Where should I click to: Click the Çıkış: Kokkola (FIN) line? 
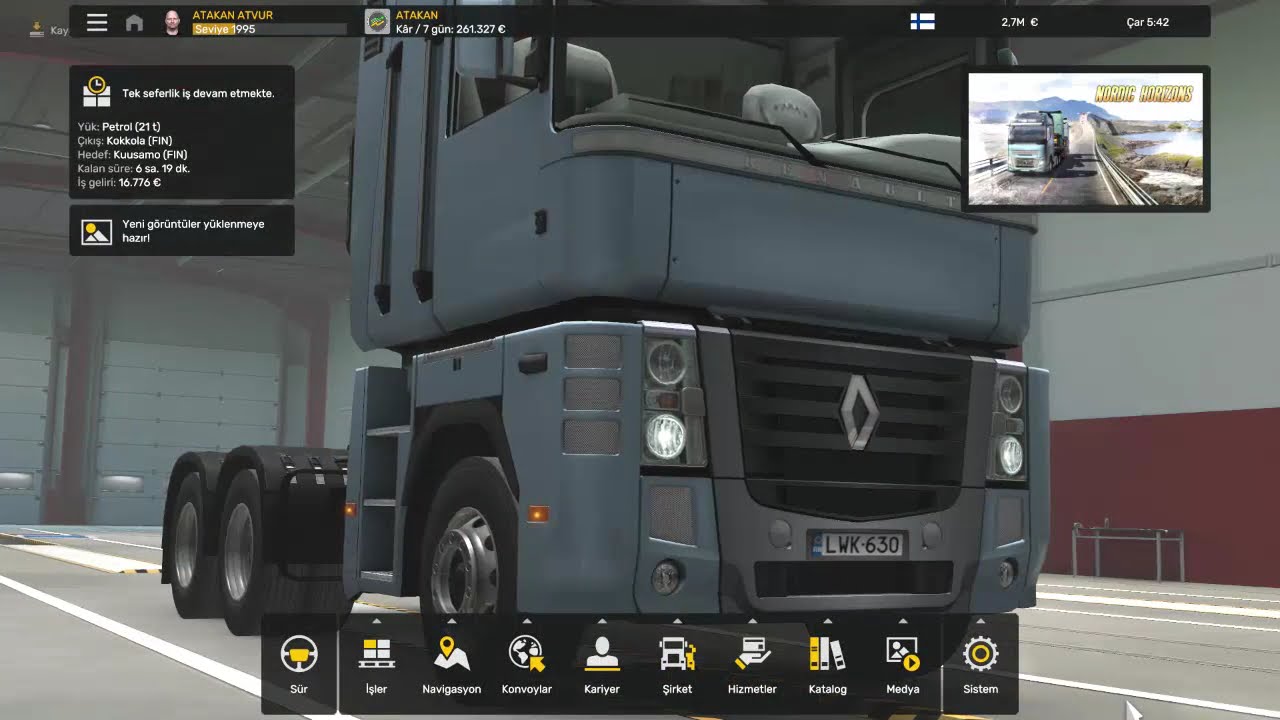point(124,141)
